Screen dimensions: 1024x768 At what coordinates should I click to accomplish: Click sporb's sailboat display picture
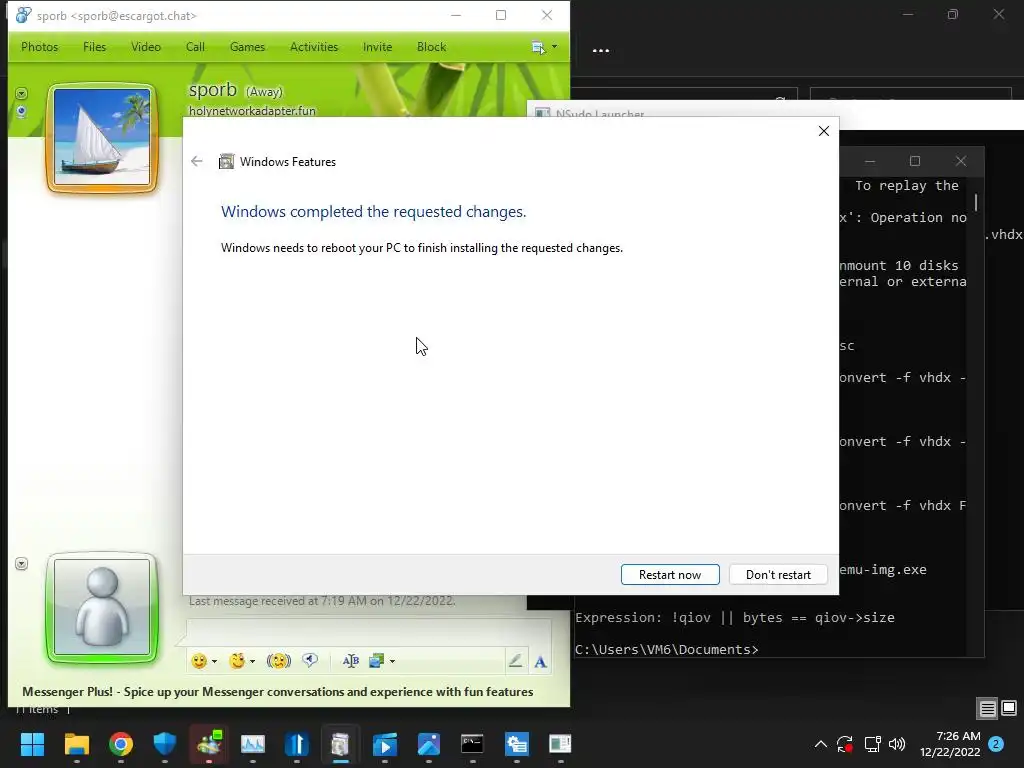click(102, 137)
